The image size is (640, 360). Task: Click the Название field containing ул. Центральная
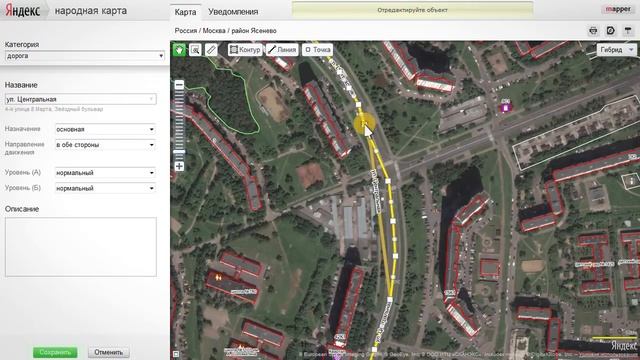[80, 99]
